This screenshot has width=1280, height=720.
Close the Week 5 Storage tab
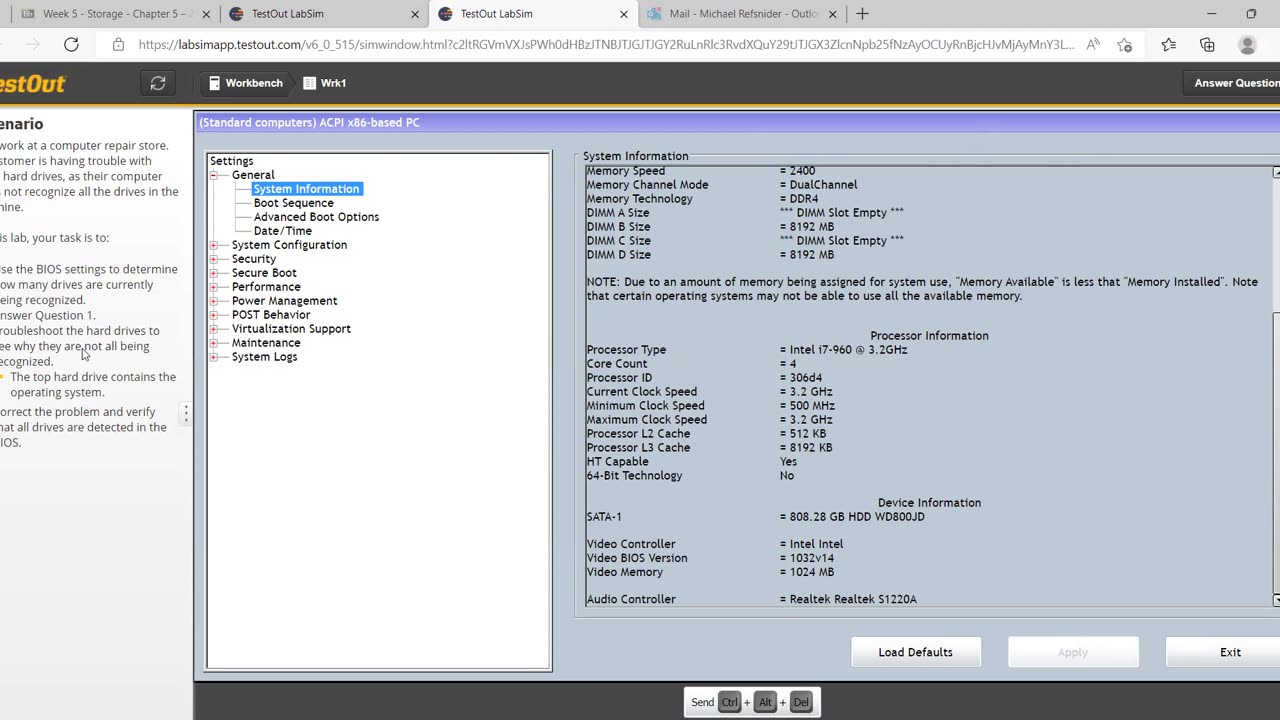coord(206,14)
